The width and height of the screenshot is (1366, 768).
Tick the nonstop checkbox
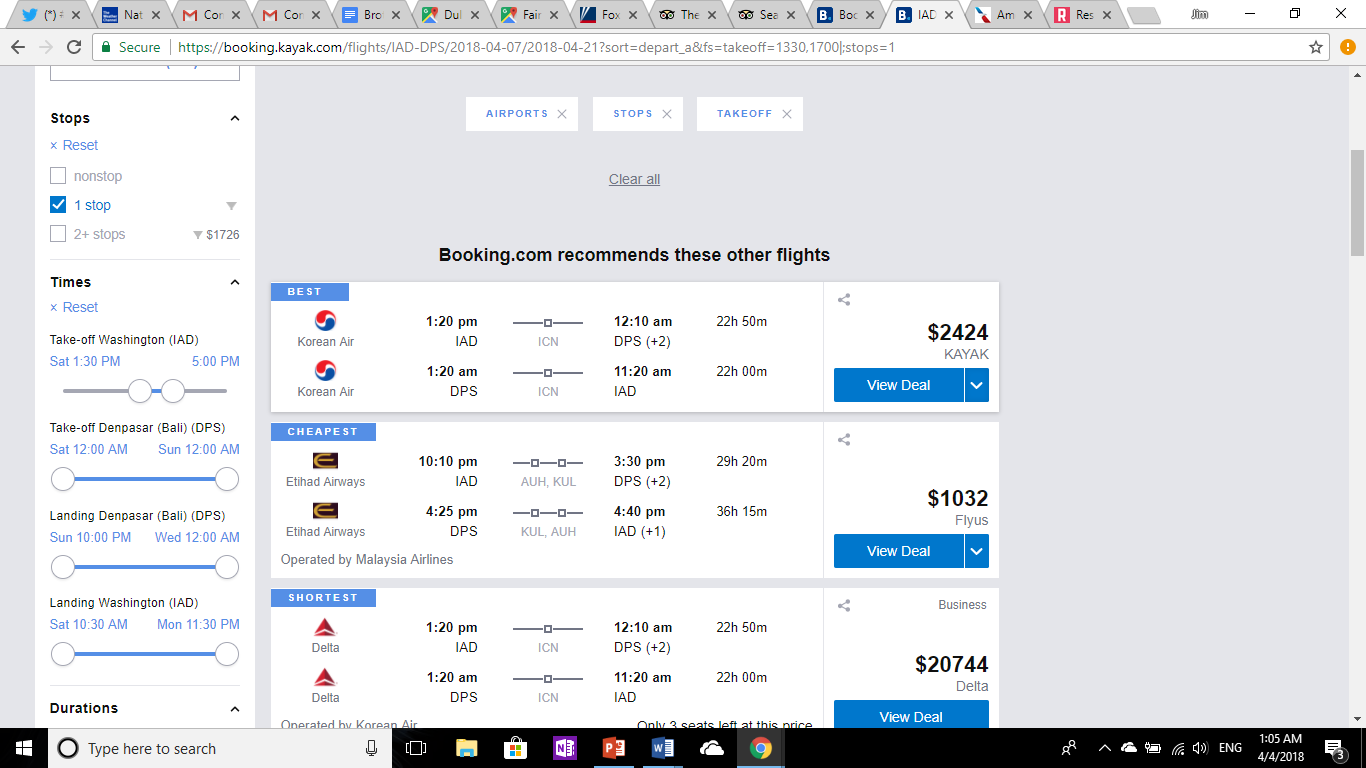(58, 176)
